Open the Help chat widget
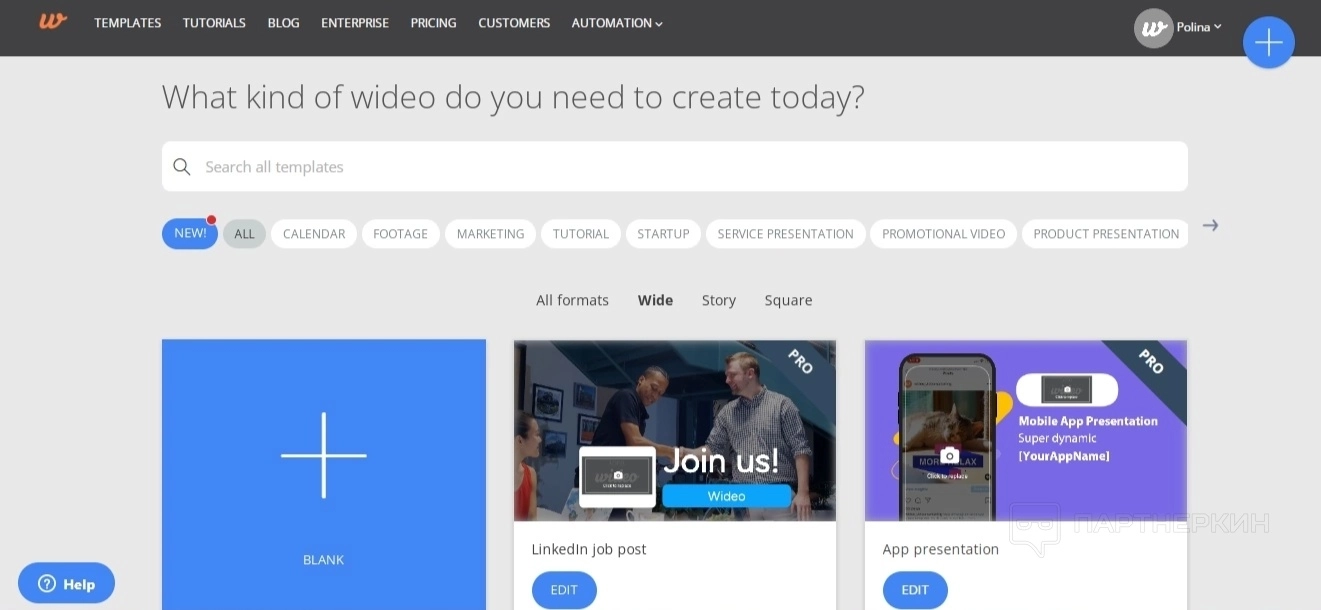 pyautogui.click(x=66, y=584)
